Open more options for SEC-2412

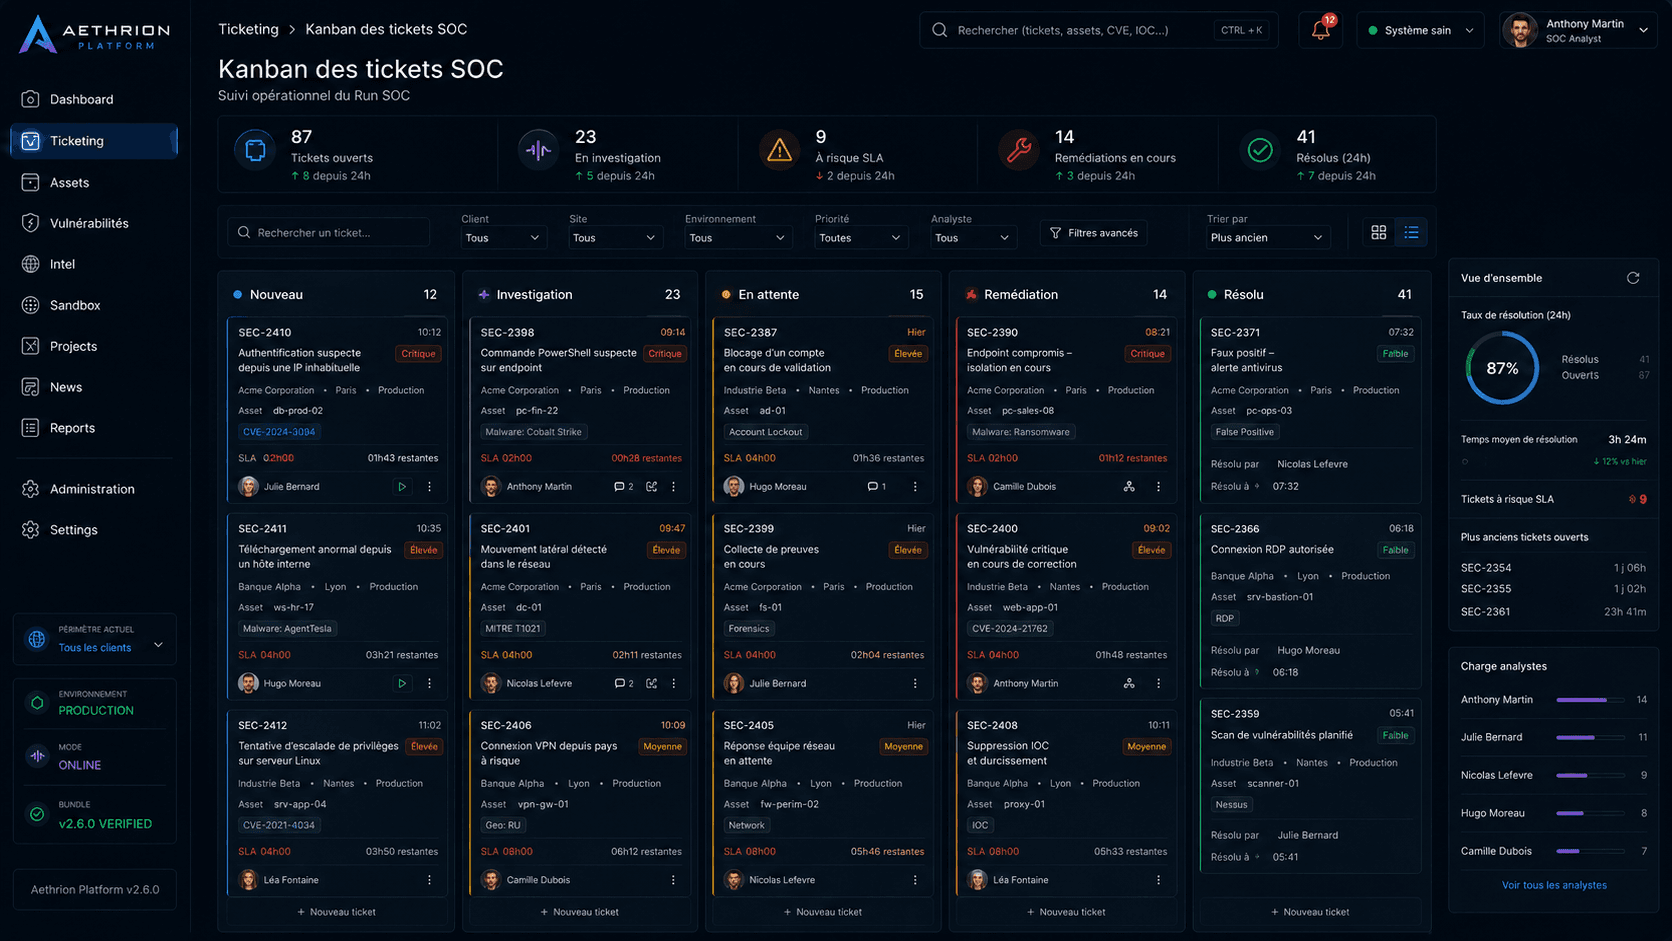coord(430,880)
